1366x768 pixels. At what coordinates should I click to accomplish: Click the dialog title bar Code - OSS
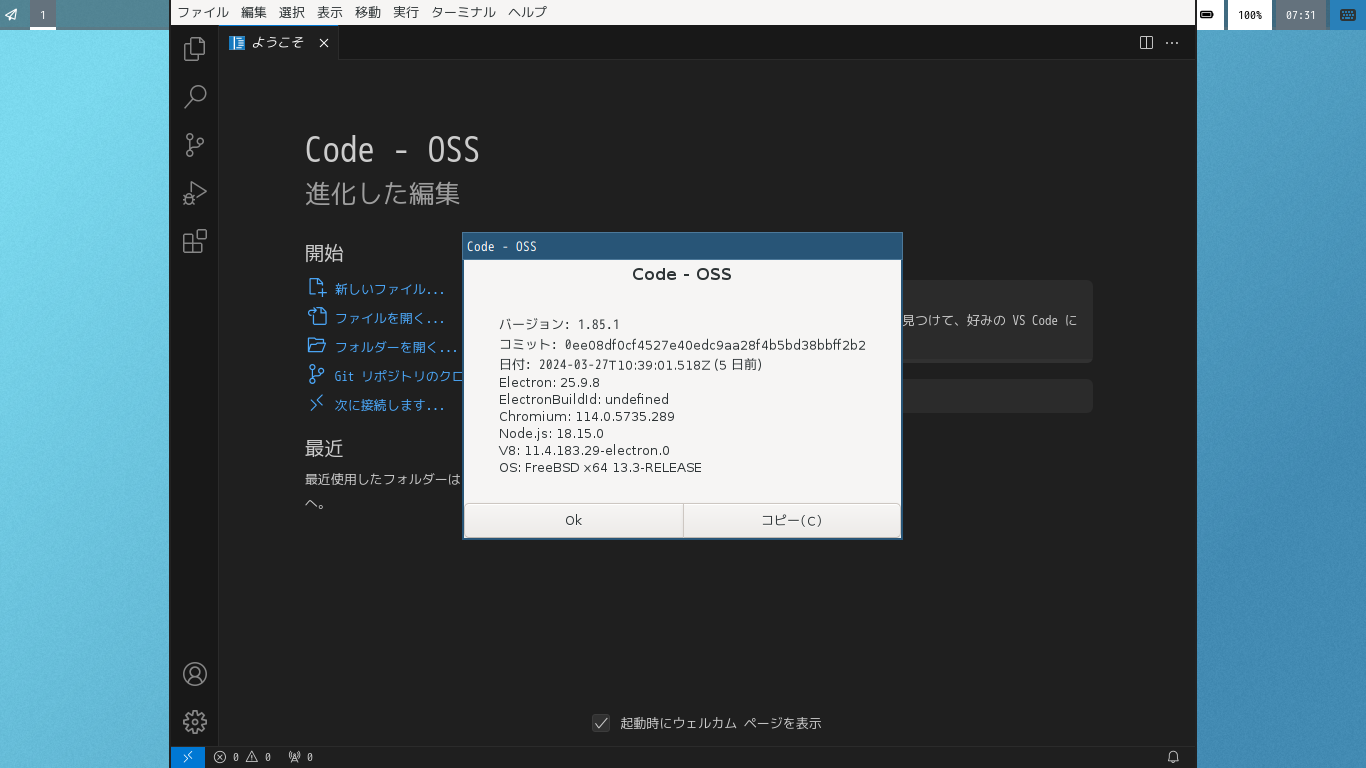682,246
